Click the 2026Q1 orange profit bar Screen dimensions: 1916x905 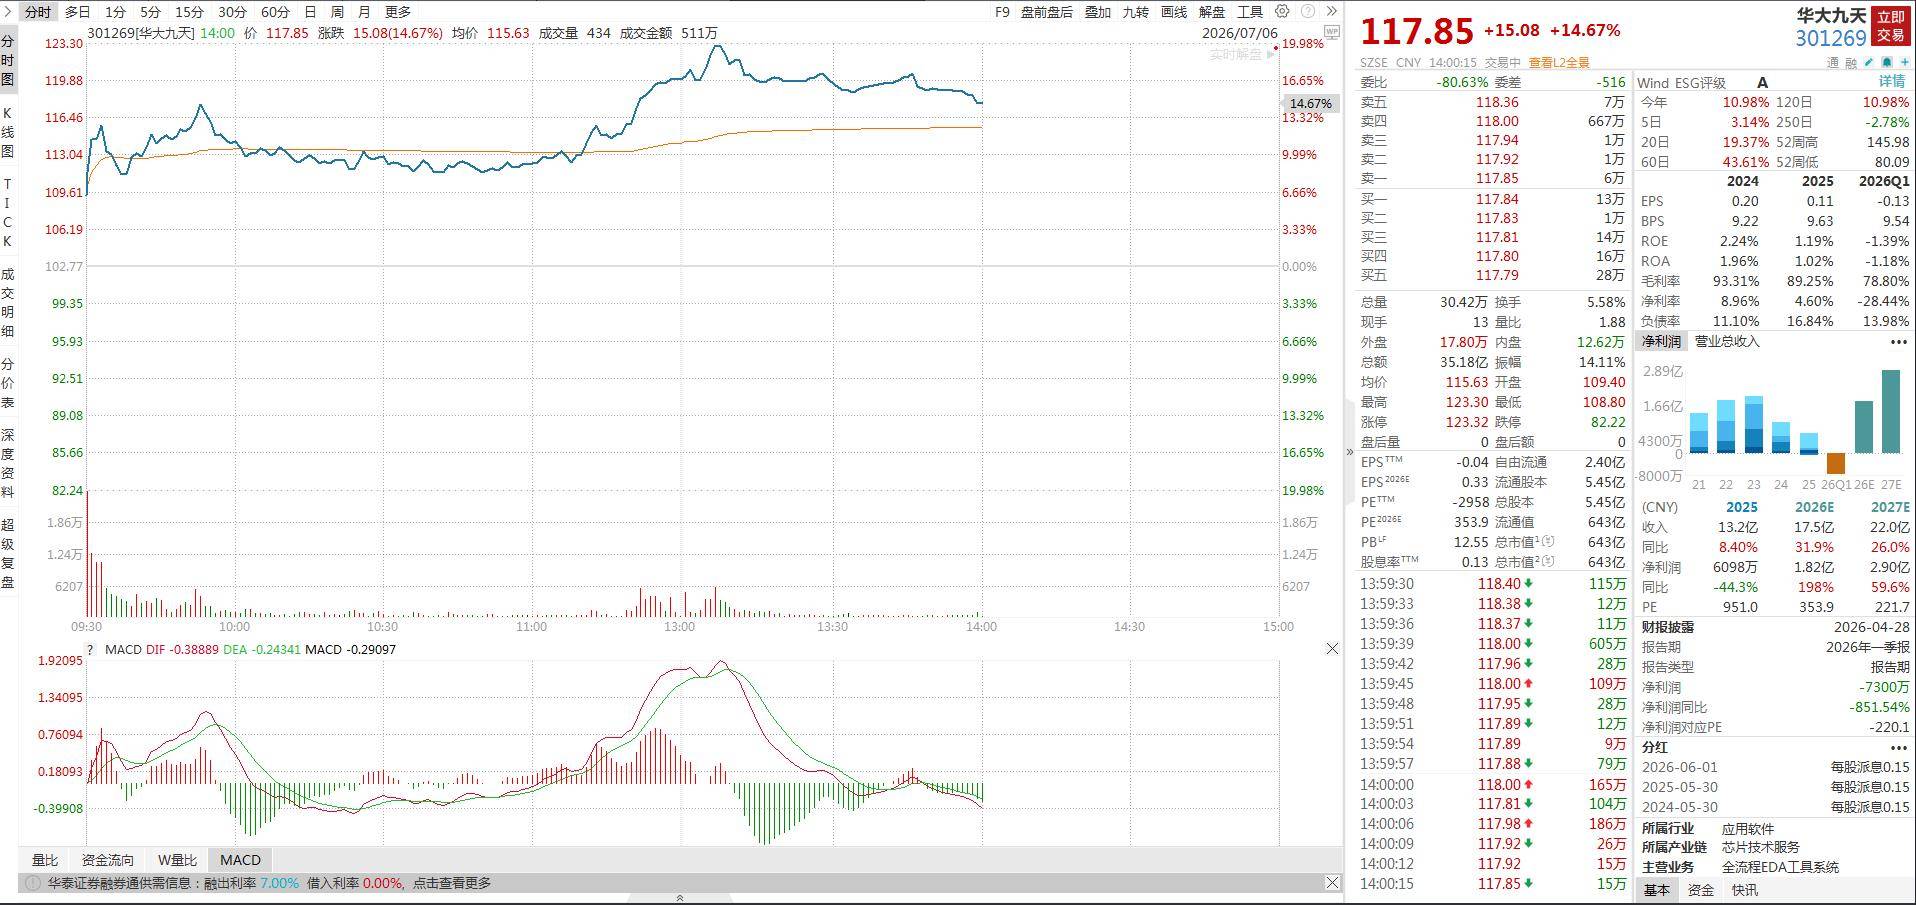tap(1835, 463)
